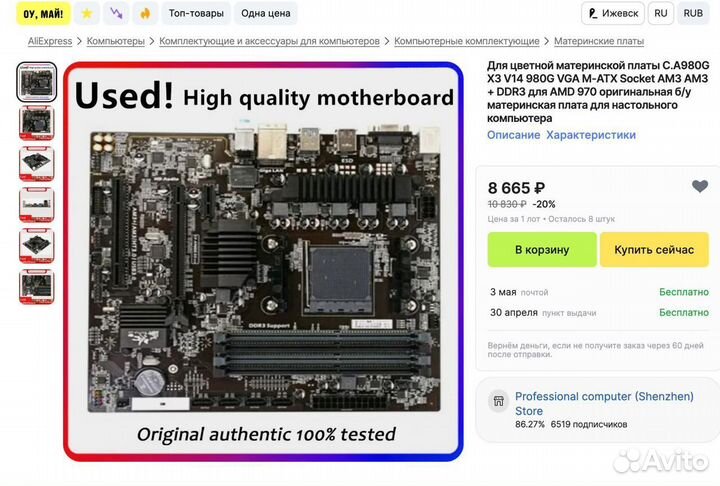The image size is (720, 486).
Task: Open the falling-price chart arrow icon
Action: [116, 13]
